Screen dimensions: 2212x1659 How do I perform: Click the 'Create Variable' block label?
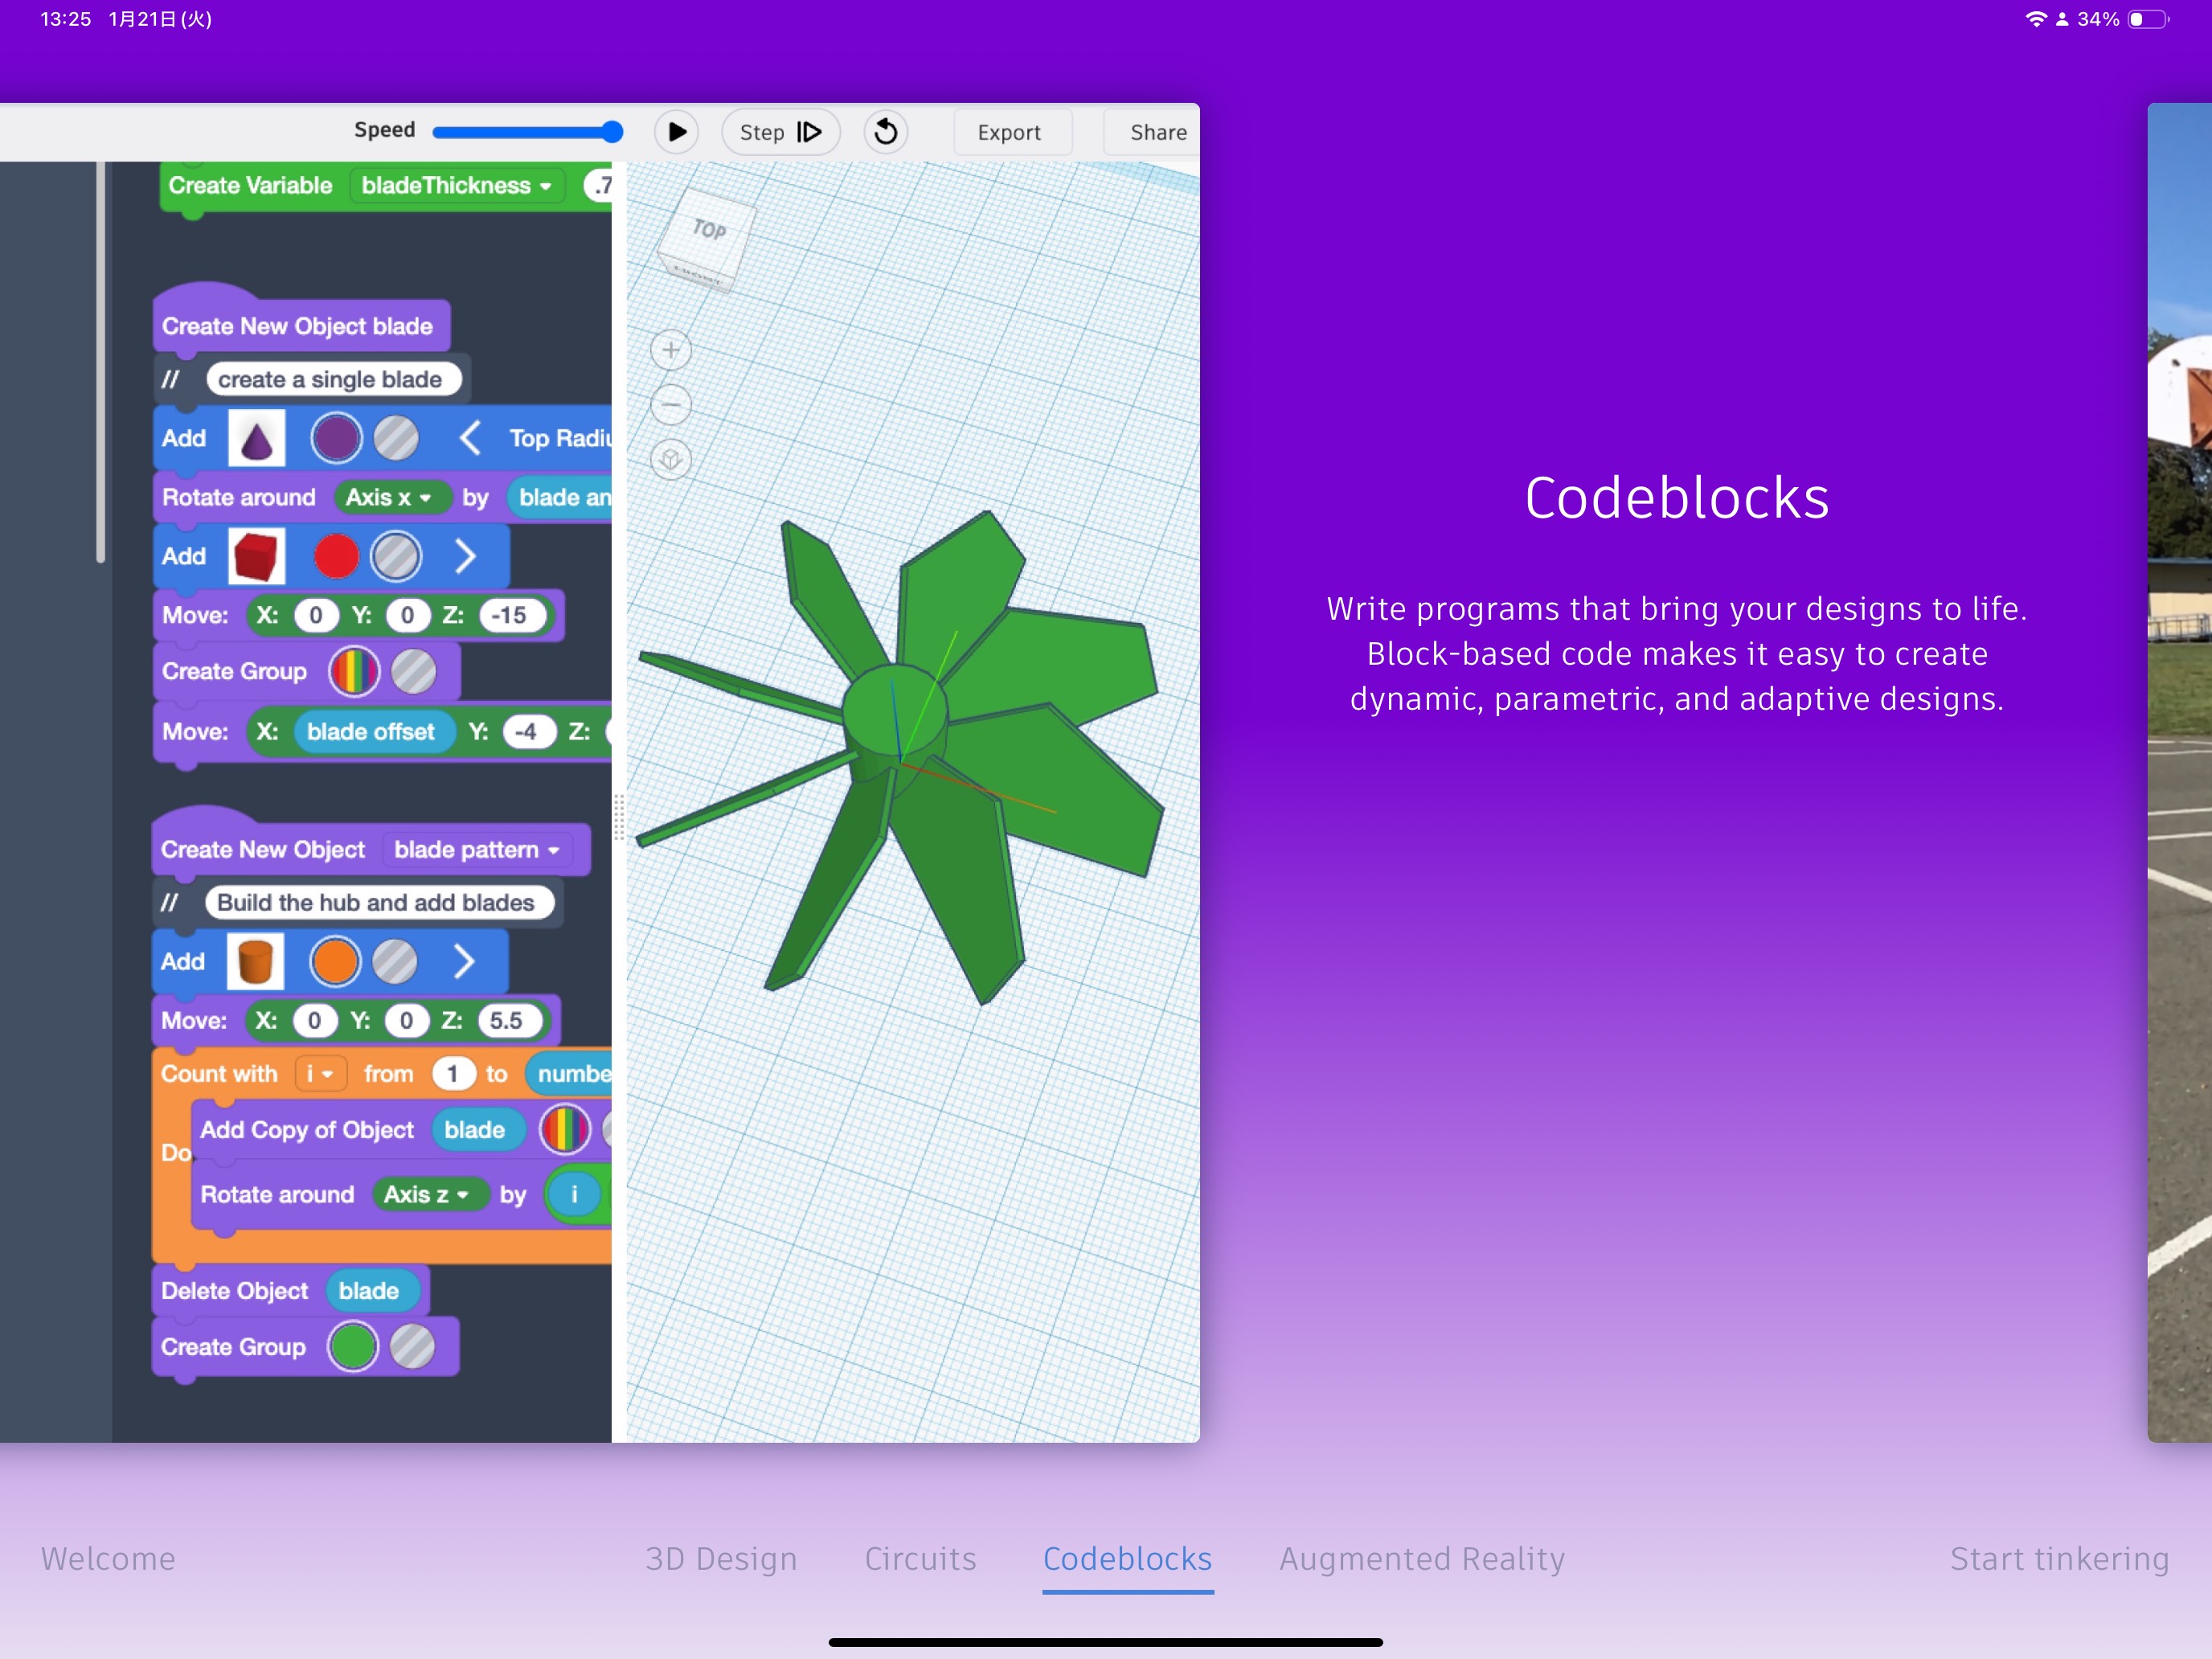tap(250, 185)
